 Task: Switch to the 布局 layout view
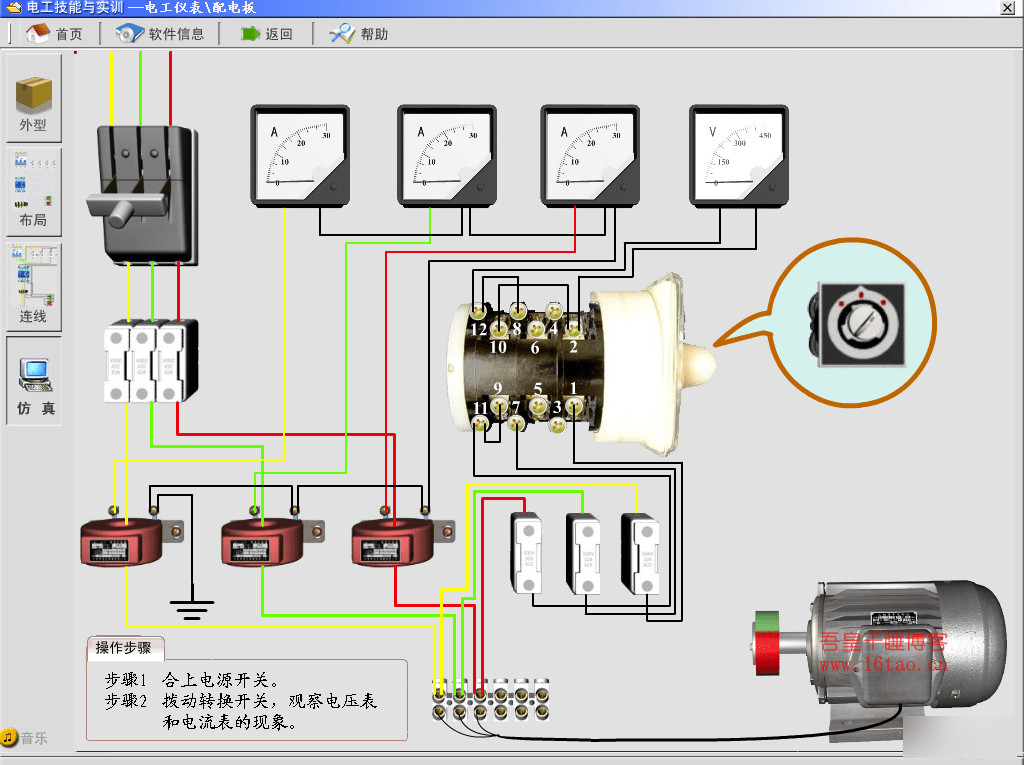click(x=33, y=188)
